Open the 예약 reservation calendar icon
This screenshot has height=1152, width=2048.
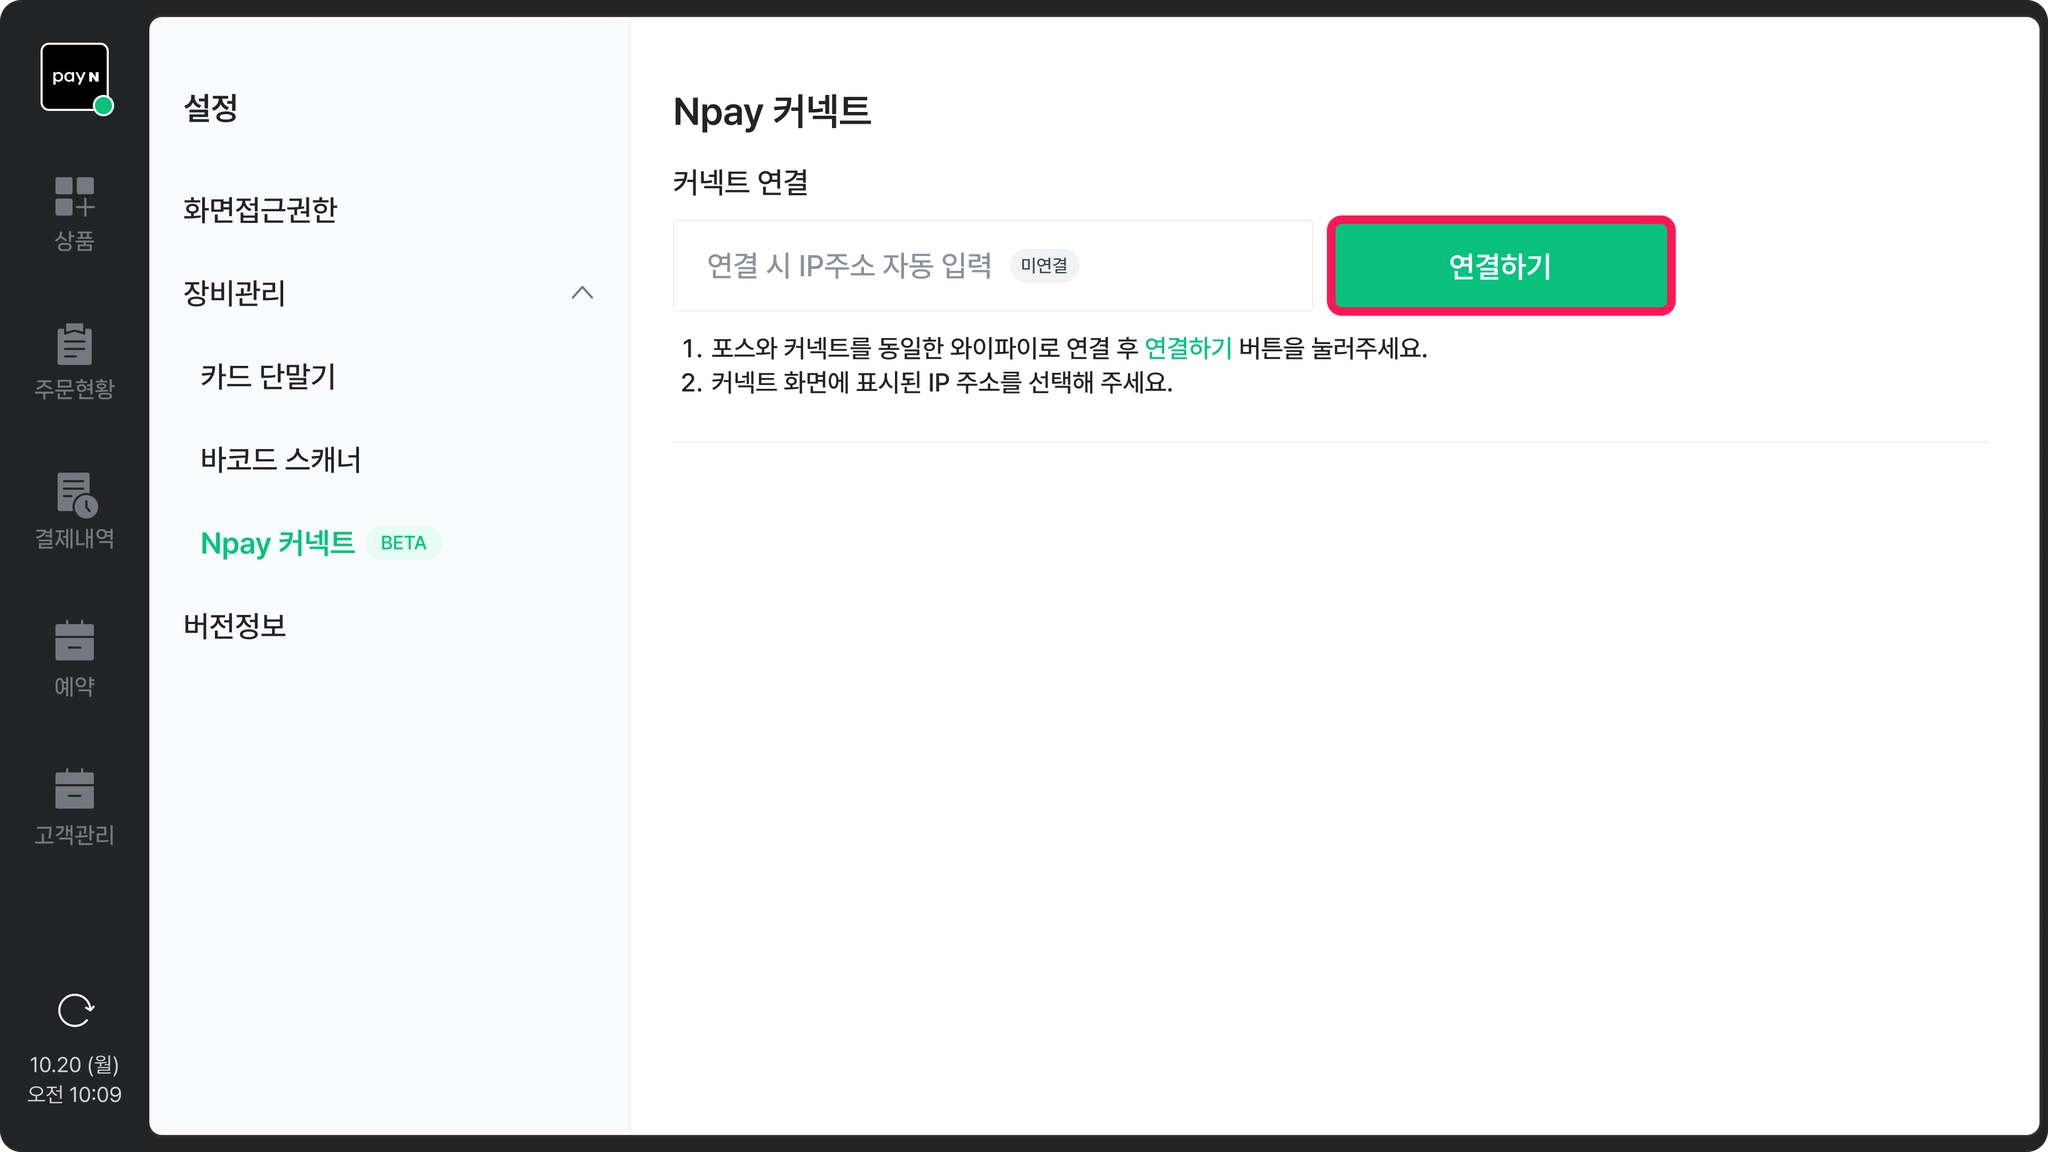[x=74, y=642]
